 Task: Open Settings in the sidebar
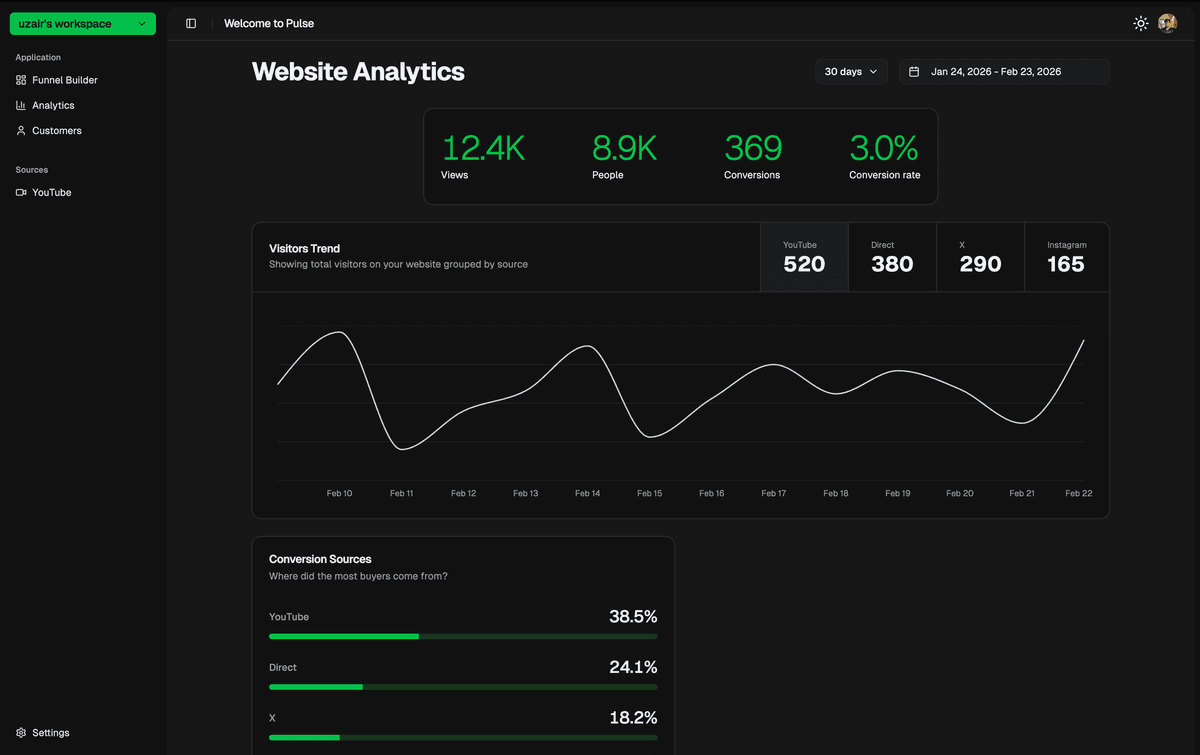click(x=51, y=733)
